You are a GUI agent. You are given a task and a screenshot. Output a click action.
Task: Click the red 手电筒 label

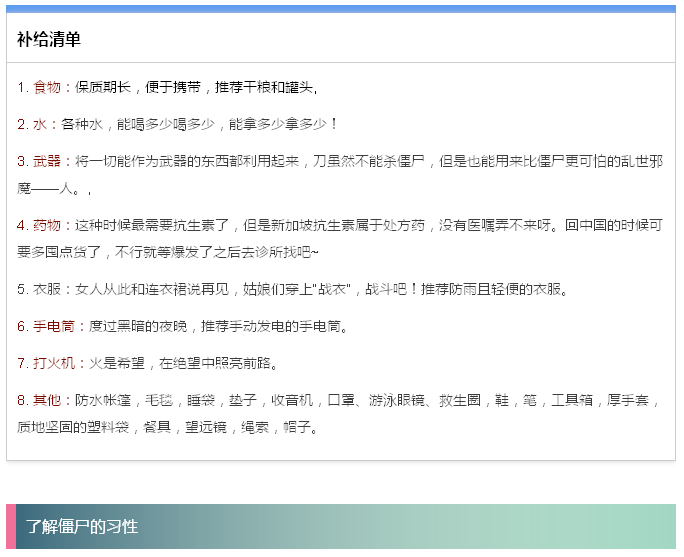[x=54, y=326]
